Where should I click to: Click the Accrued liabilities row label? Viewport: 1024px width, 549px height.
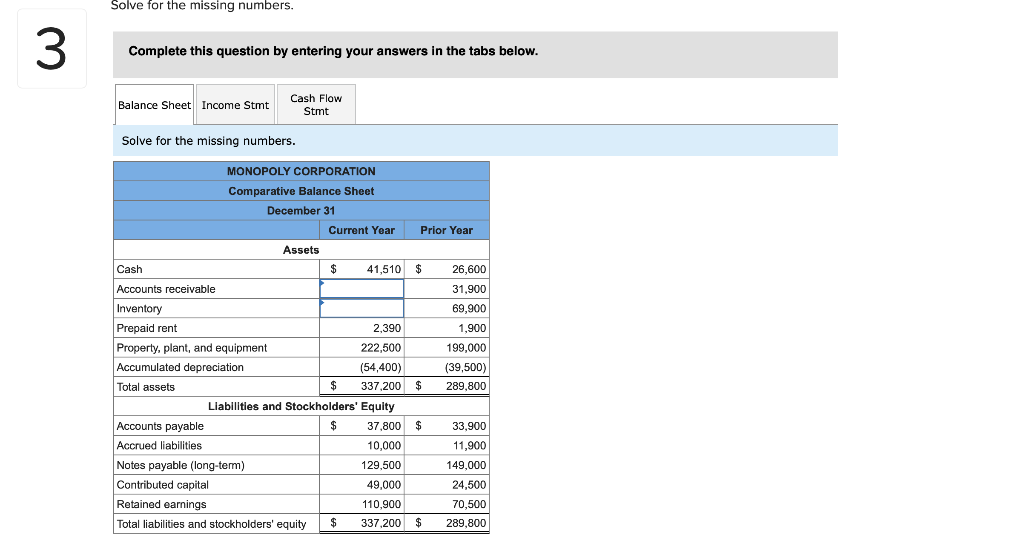(x=159, y=445)
